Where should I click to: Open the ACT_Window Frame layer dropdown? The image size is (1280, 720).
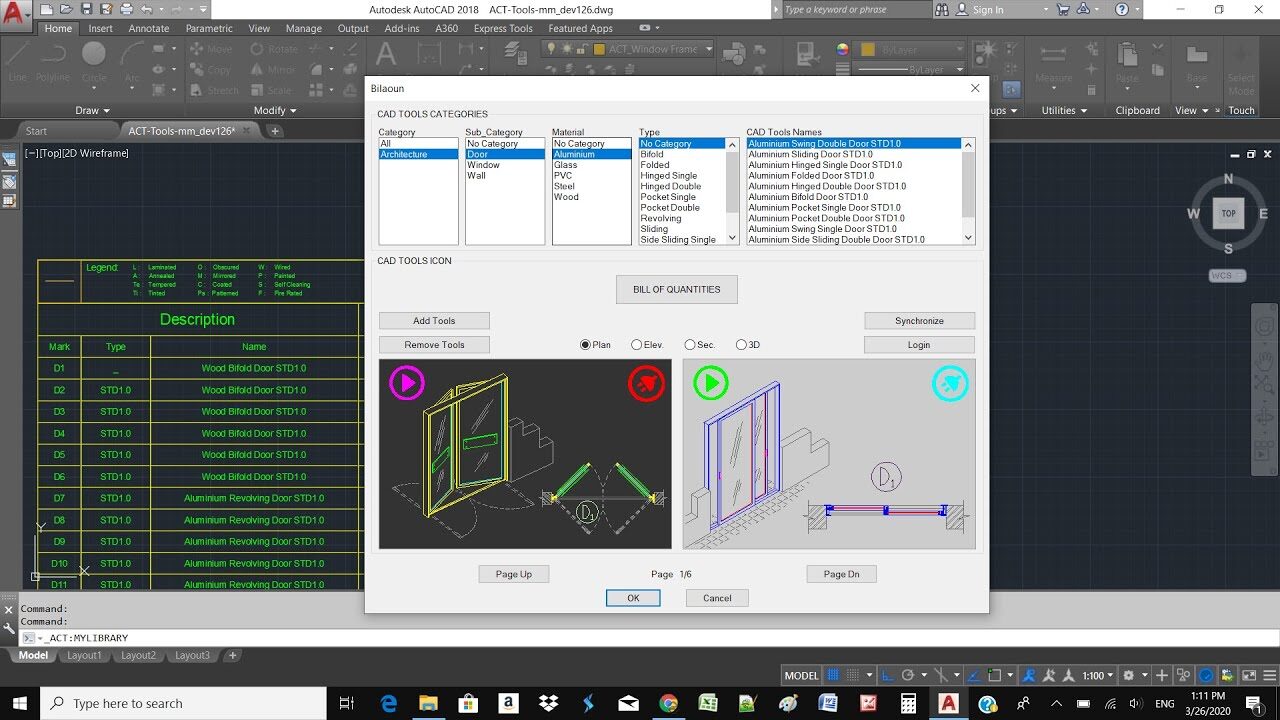[709, 49]
